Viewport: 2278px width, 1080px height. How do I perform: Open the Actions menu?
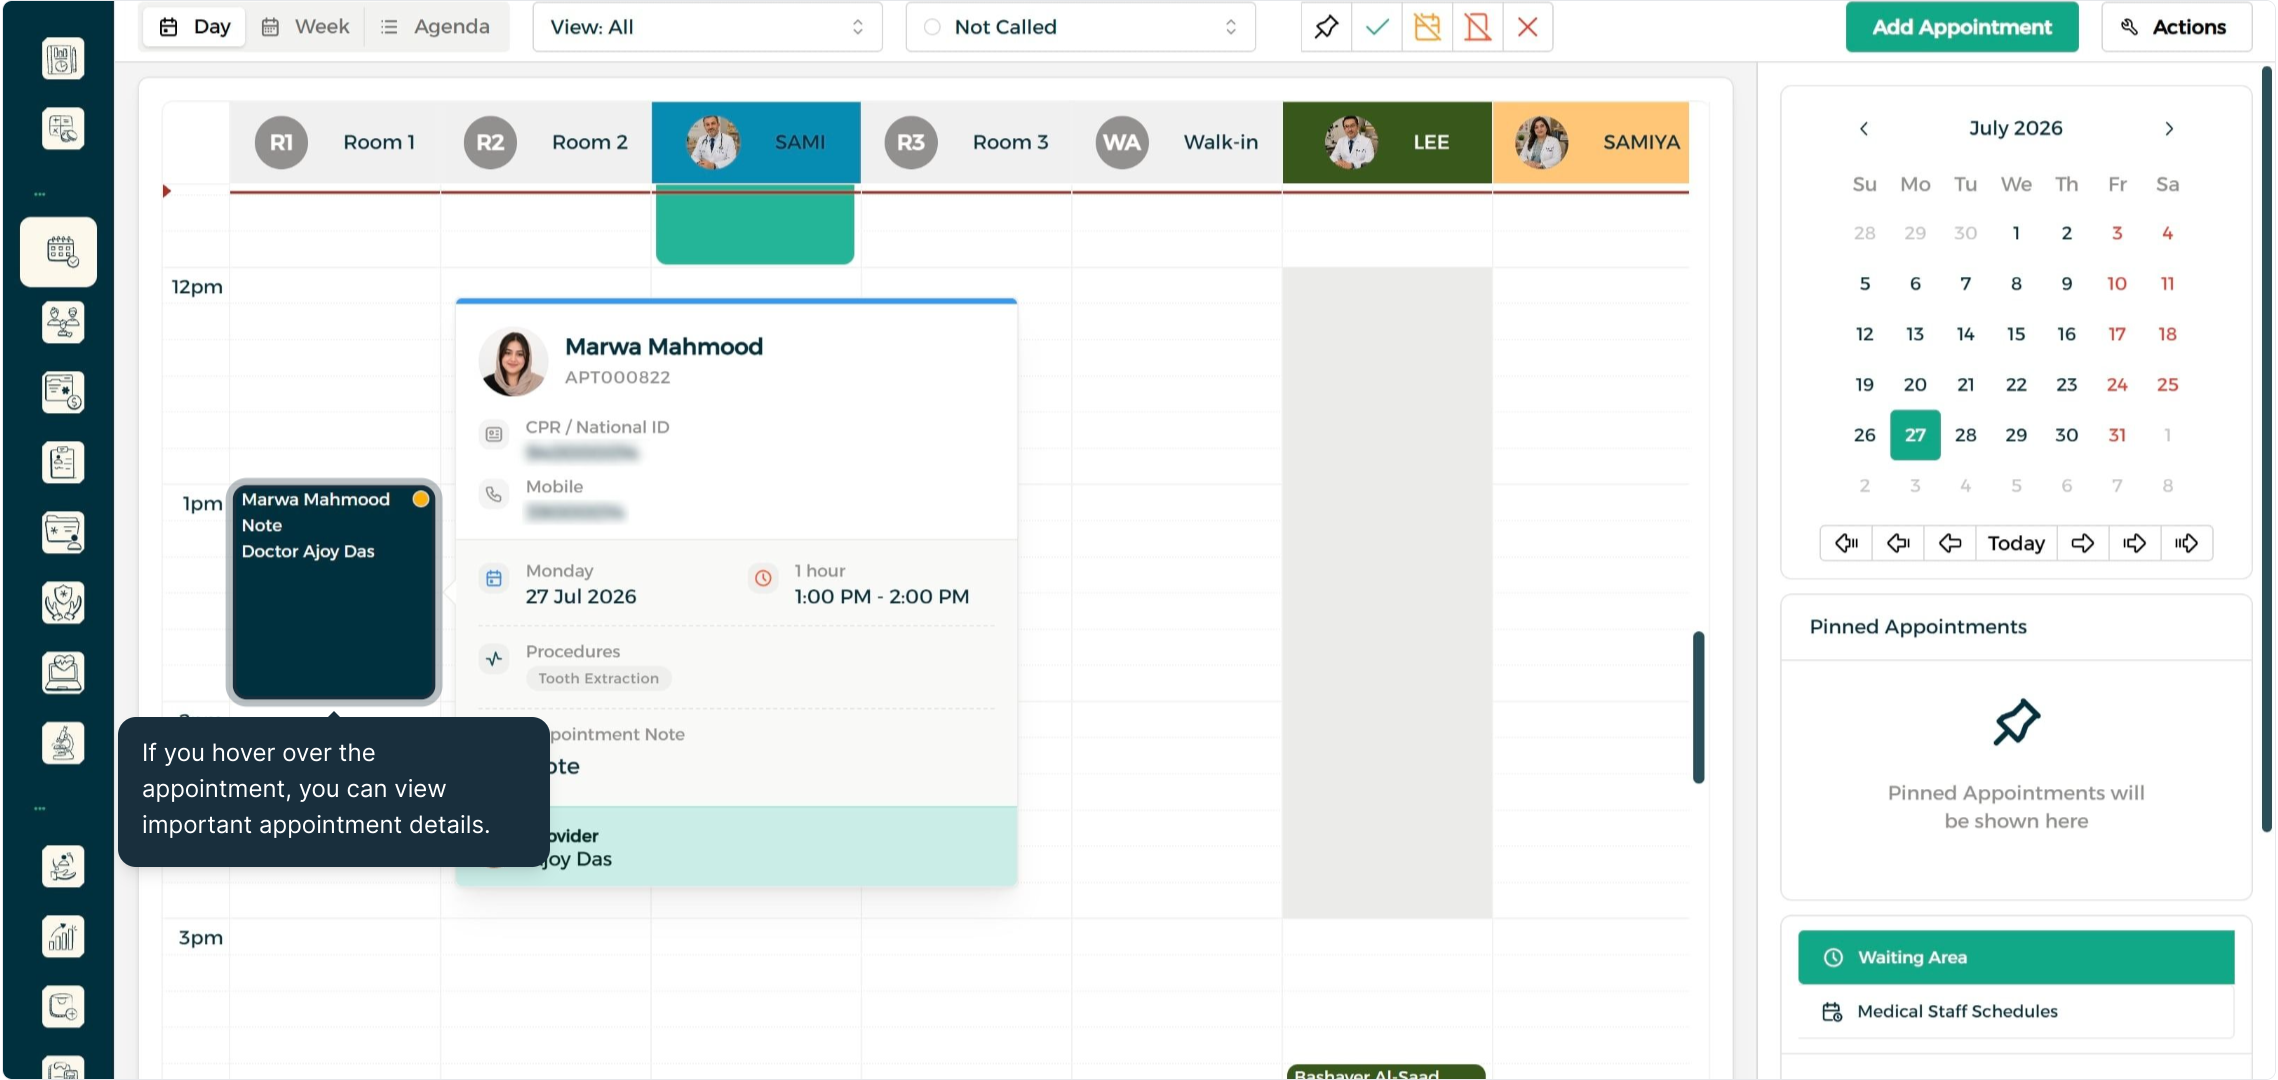coord(2176,27)
